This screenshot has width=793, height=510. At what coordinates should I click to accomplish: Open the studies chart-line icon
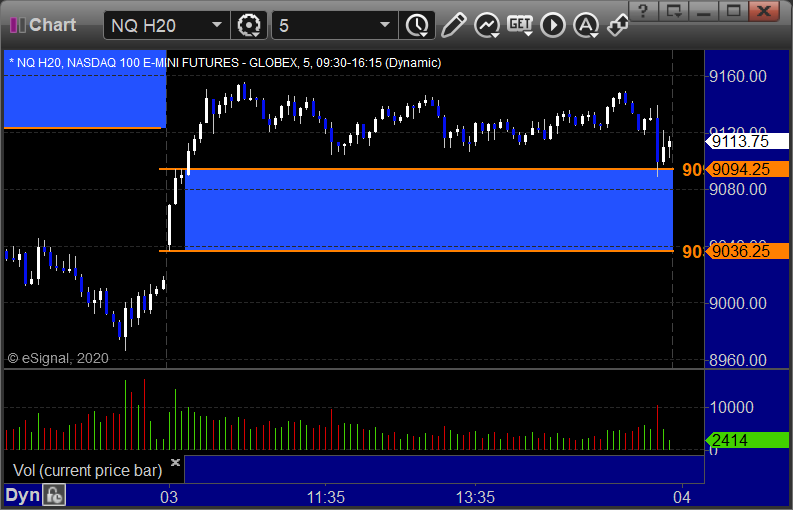click(x=487, y=25)
